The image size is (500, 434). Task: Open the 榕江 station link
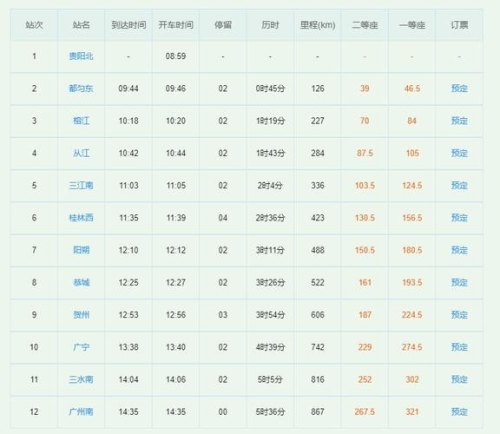(x=81, y=121)
